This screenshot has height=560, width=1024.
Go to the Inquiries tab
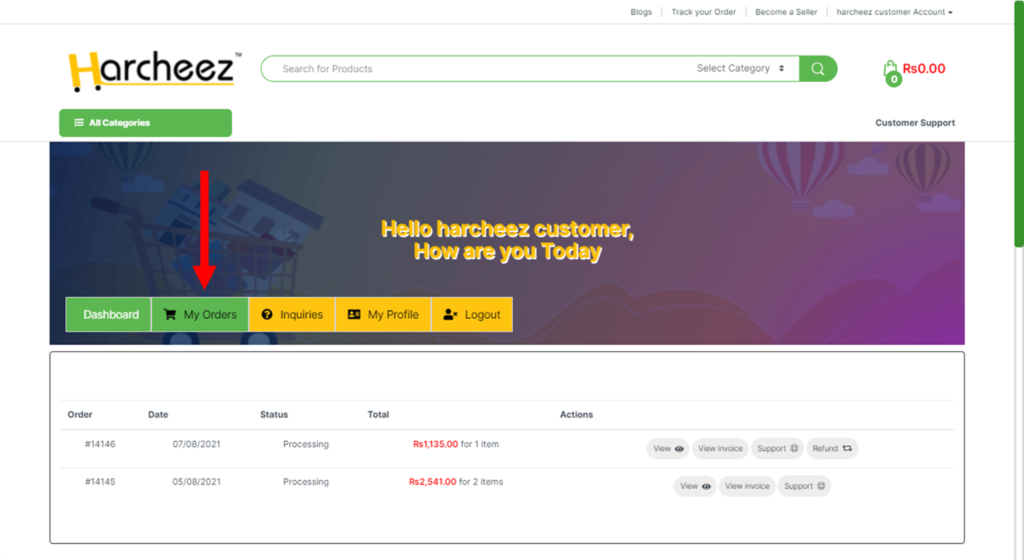click(292, 315)
